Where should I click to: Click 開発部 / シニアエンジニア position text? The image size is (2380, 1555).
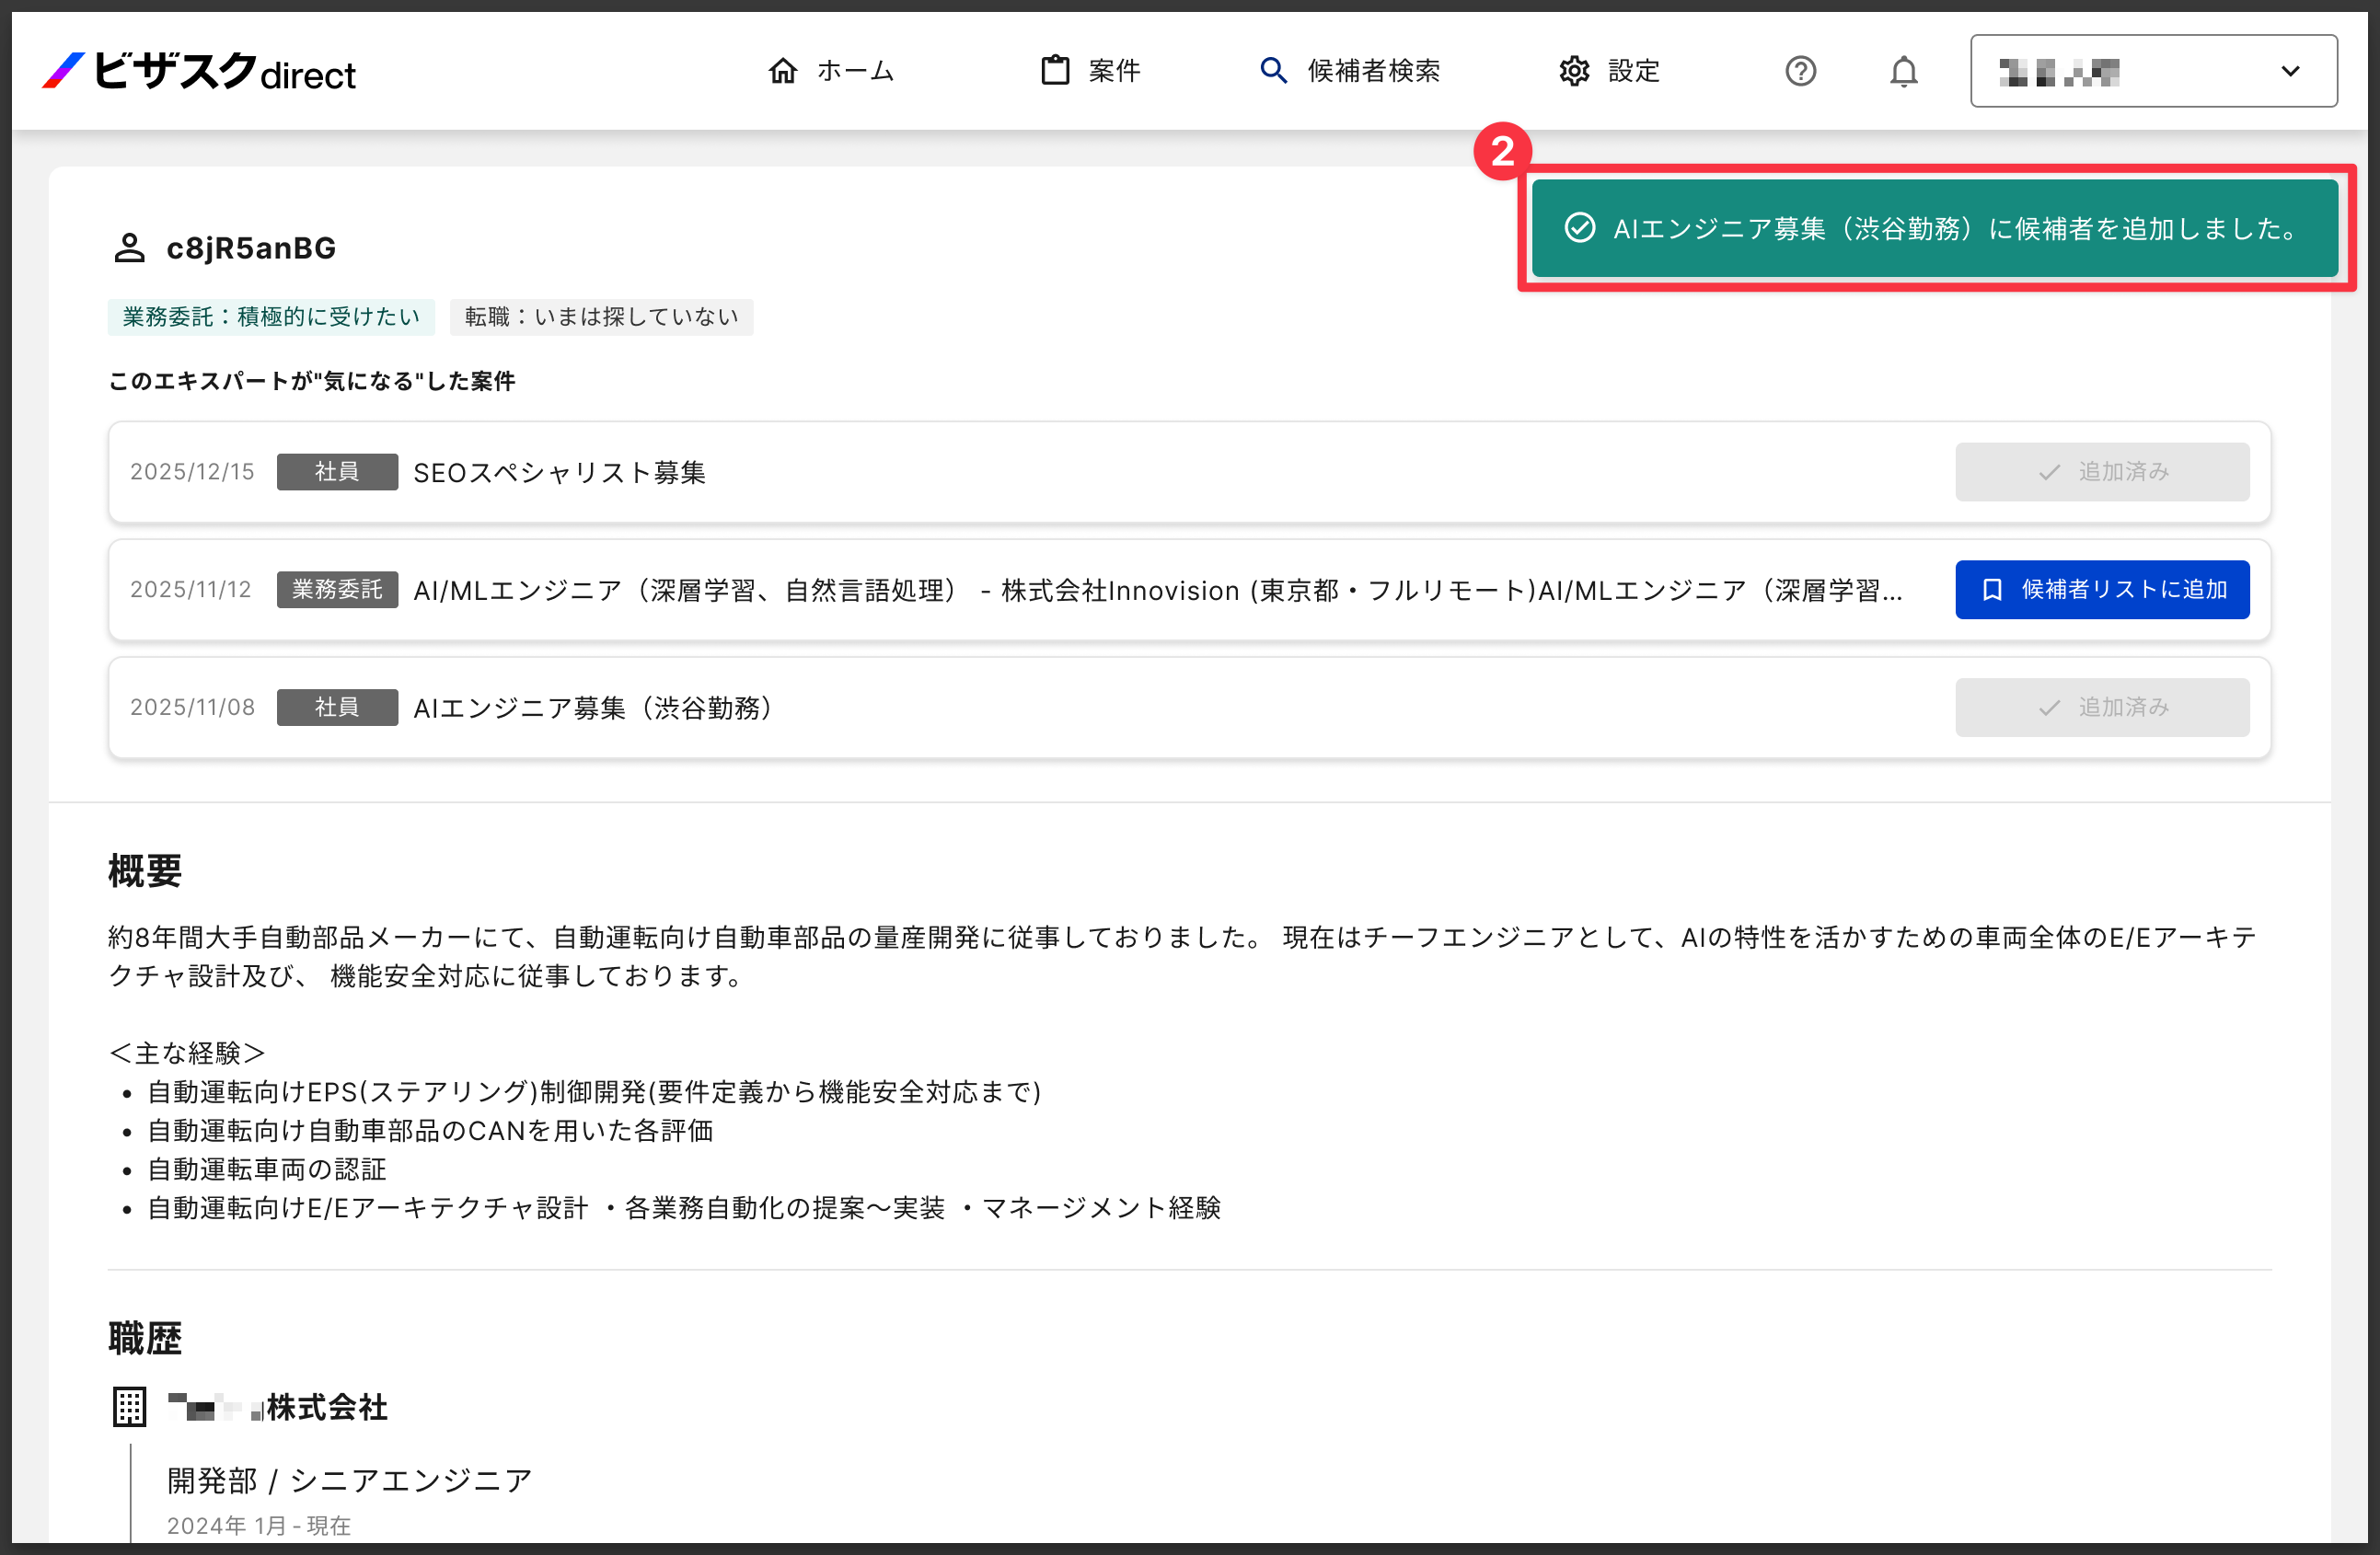(350, 1481)
